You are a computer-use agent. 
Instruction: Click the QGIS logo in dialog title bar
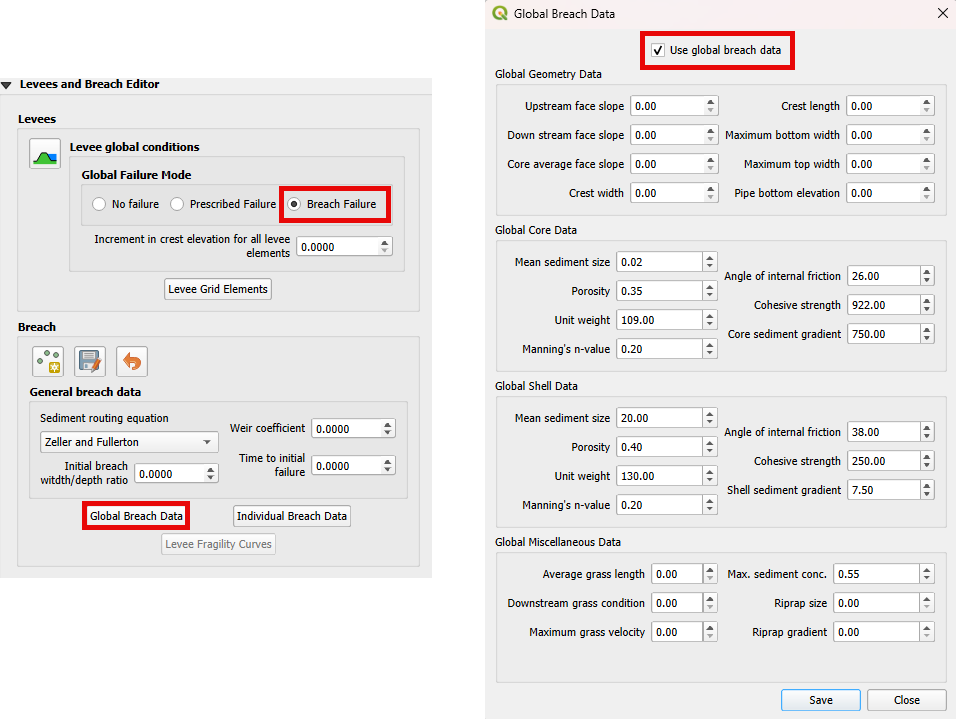tap(500, 14)
